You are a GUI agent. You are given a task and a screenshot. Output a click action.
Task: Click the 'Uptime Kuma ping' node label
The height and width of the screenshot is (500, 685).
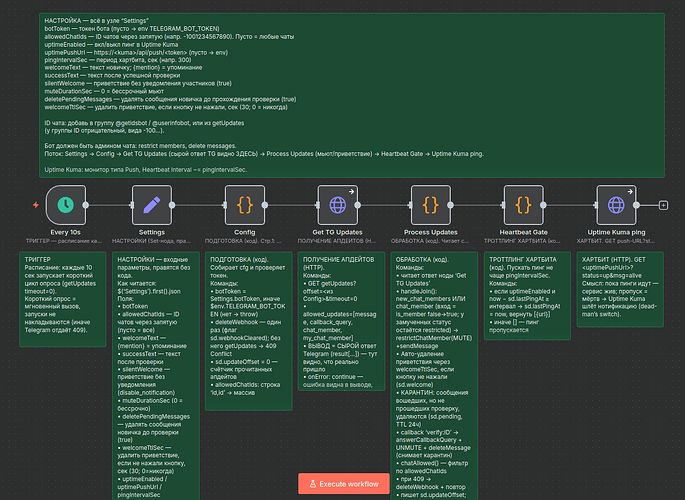(616, 232)
